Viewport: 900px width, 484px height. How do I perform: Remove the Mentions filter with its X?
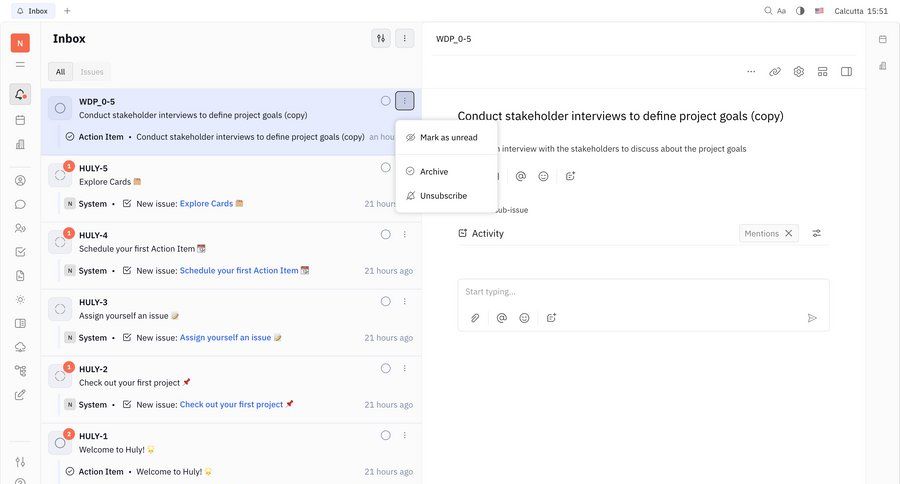[x=789, y=233]
